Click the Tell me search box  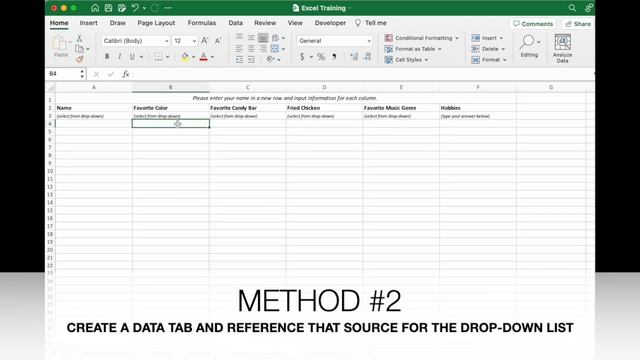click(371, 23)
